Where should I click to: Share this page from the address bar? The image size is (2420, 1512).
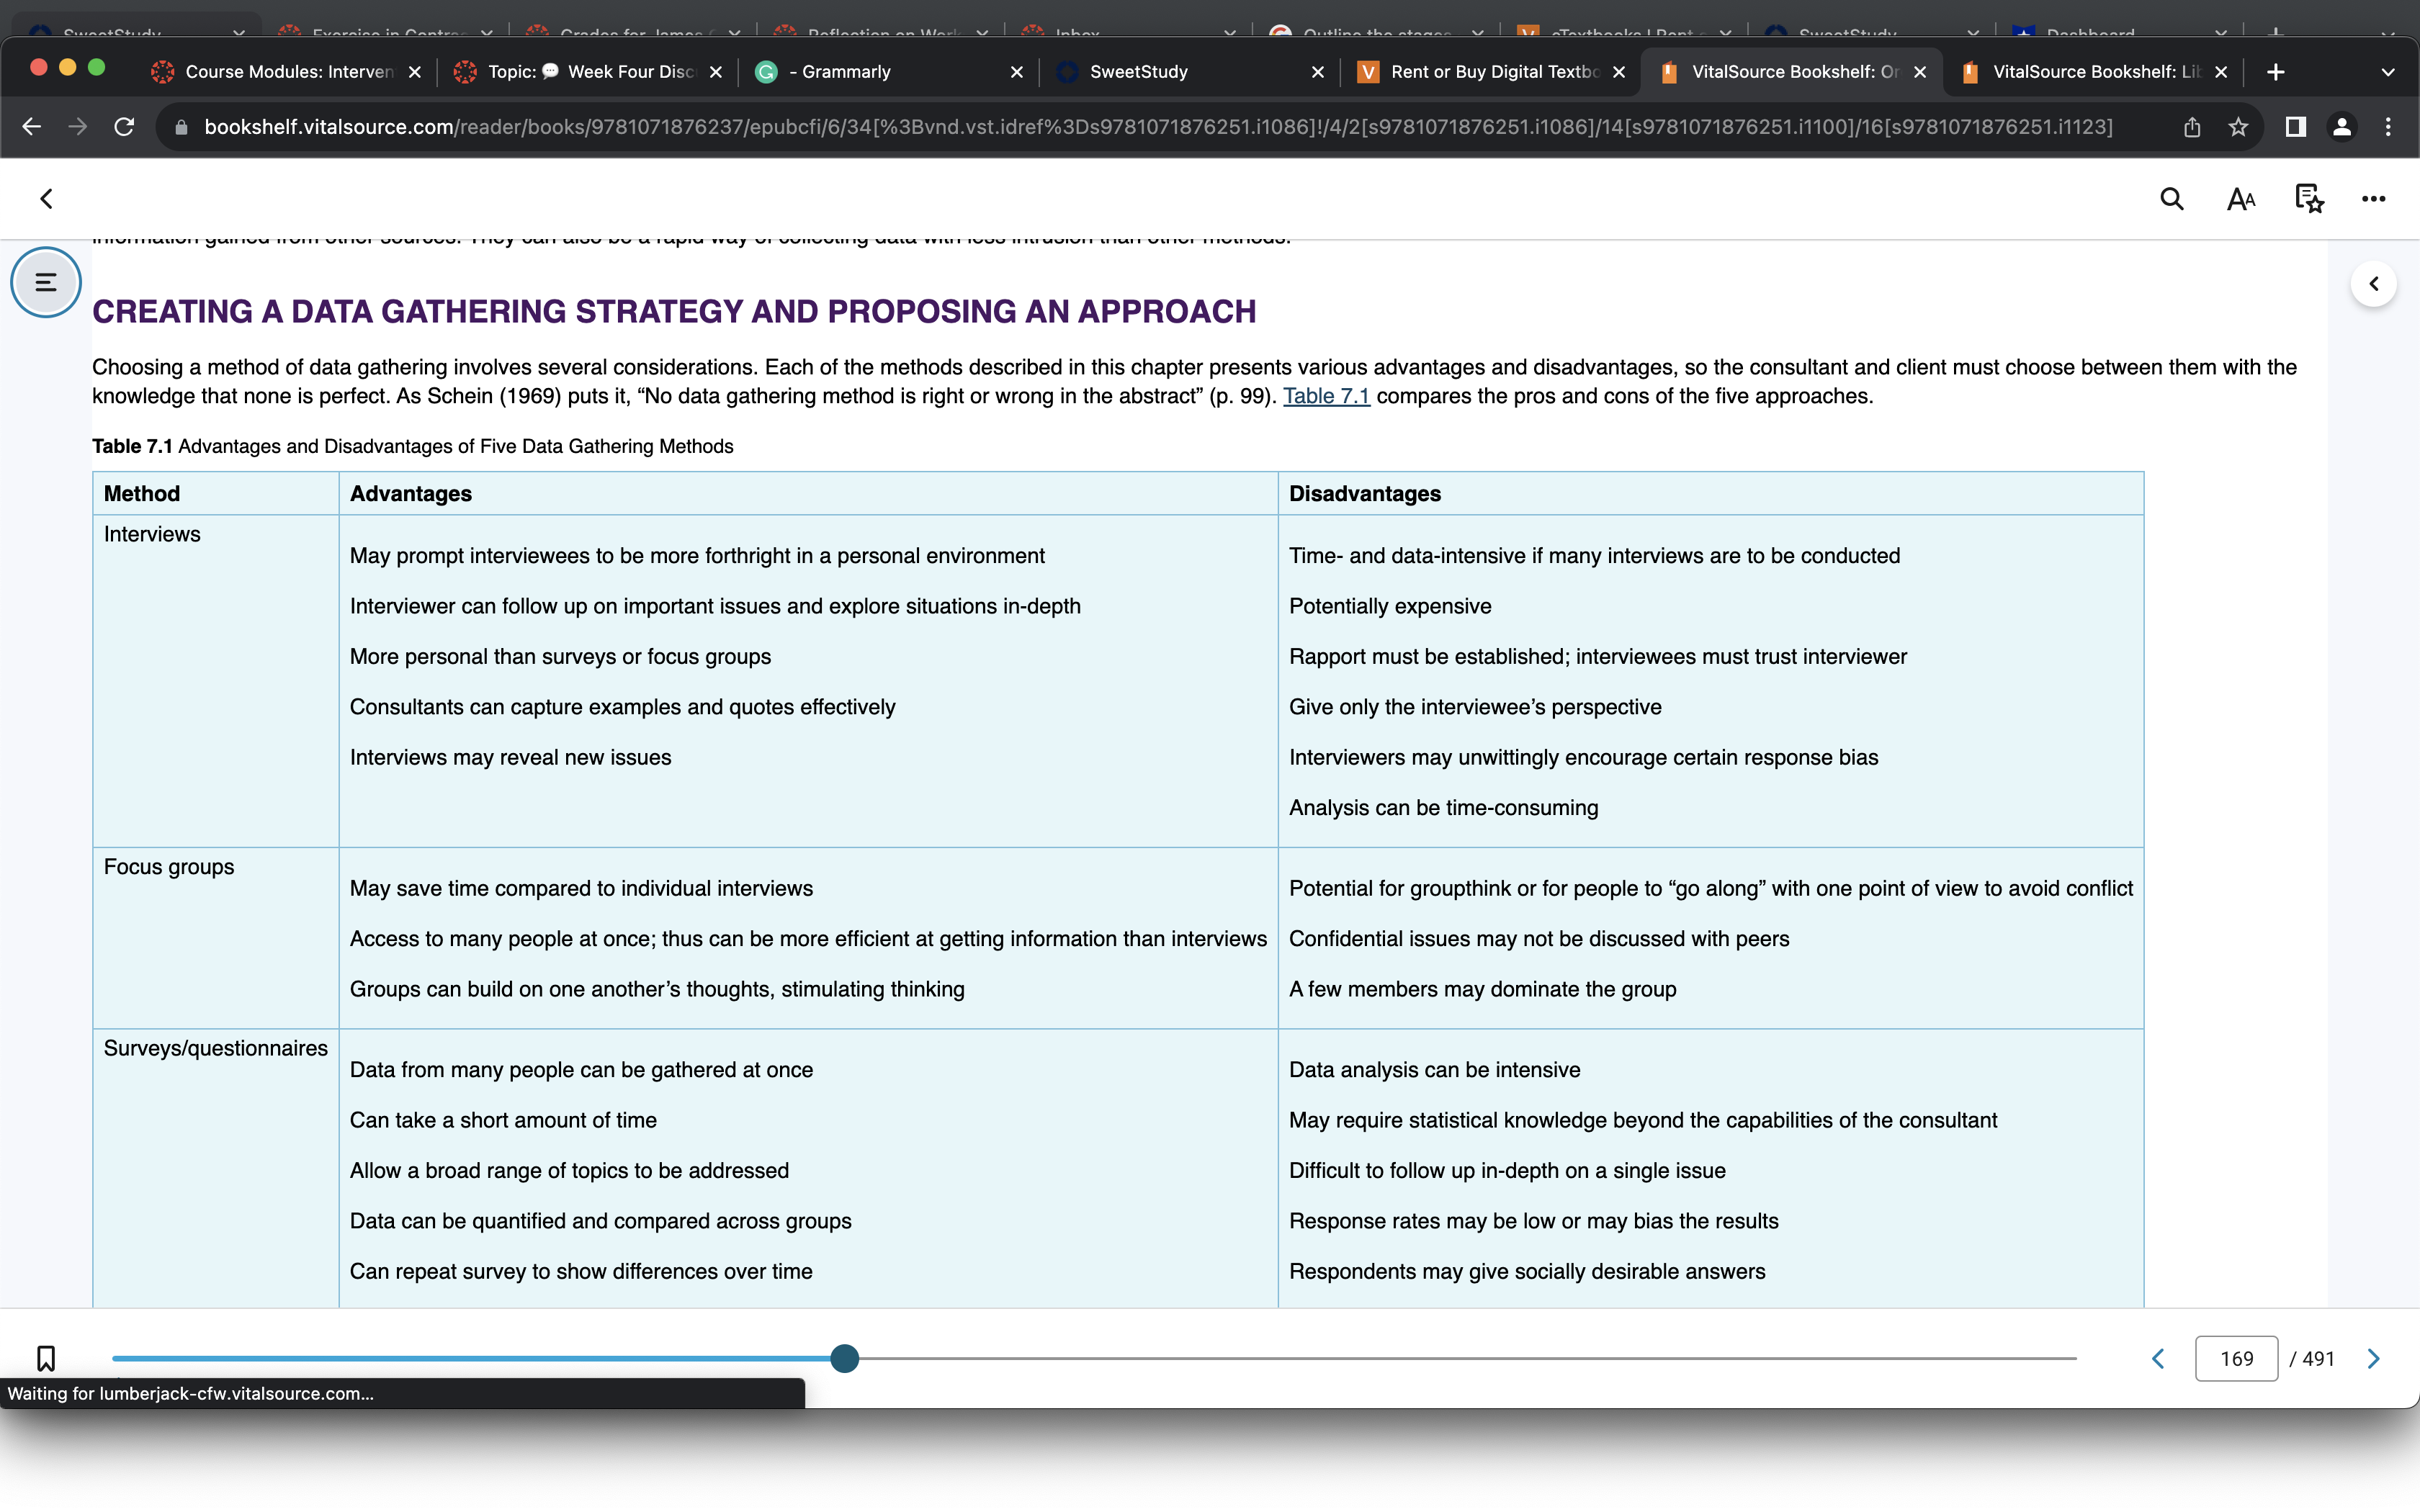point(2191,127)
